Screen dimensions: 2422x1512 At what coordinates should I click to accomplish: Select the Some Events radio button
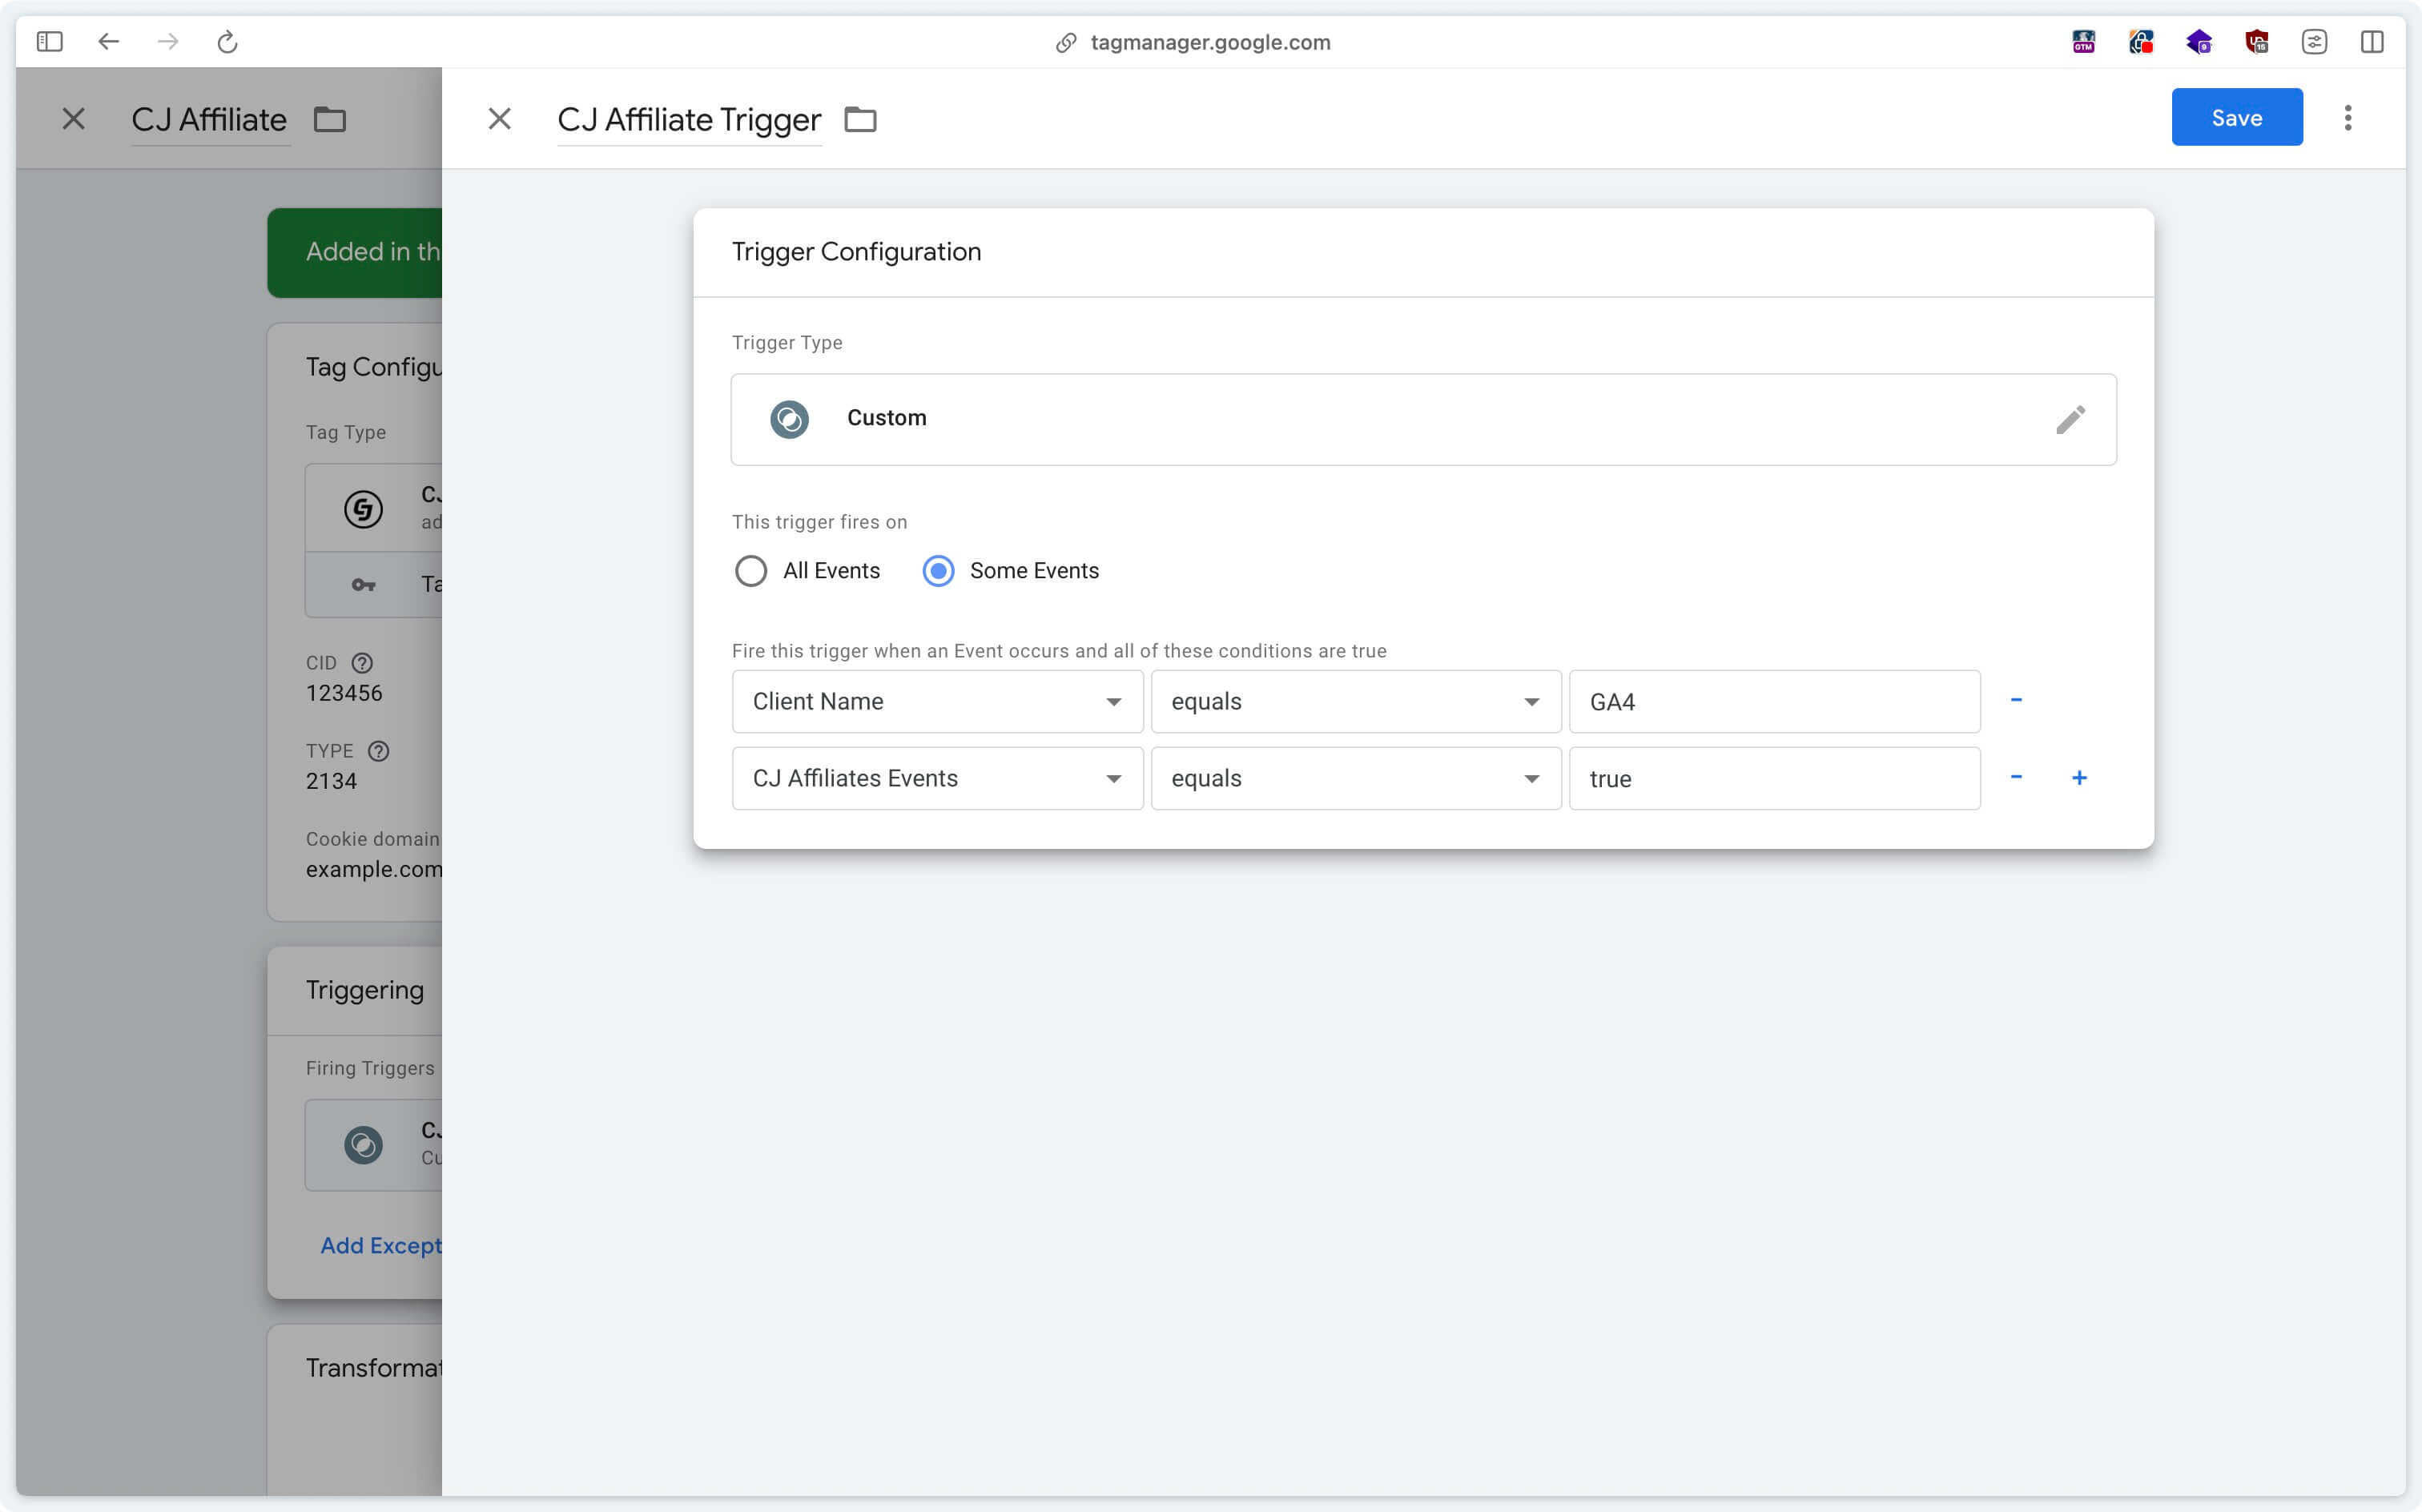coord(938,571)
